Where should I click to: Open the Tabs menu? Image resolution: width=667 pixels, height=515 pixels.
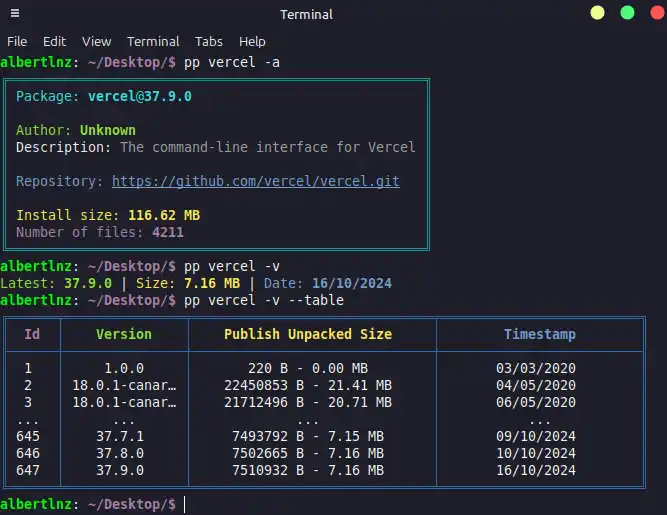coord(209,42)
